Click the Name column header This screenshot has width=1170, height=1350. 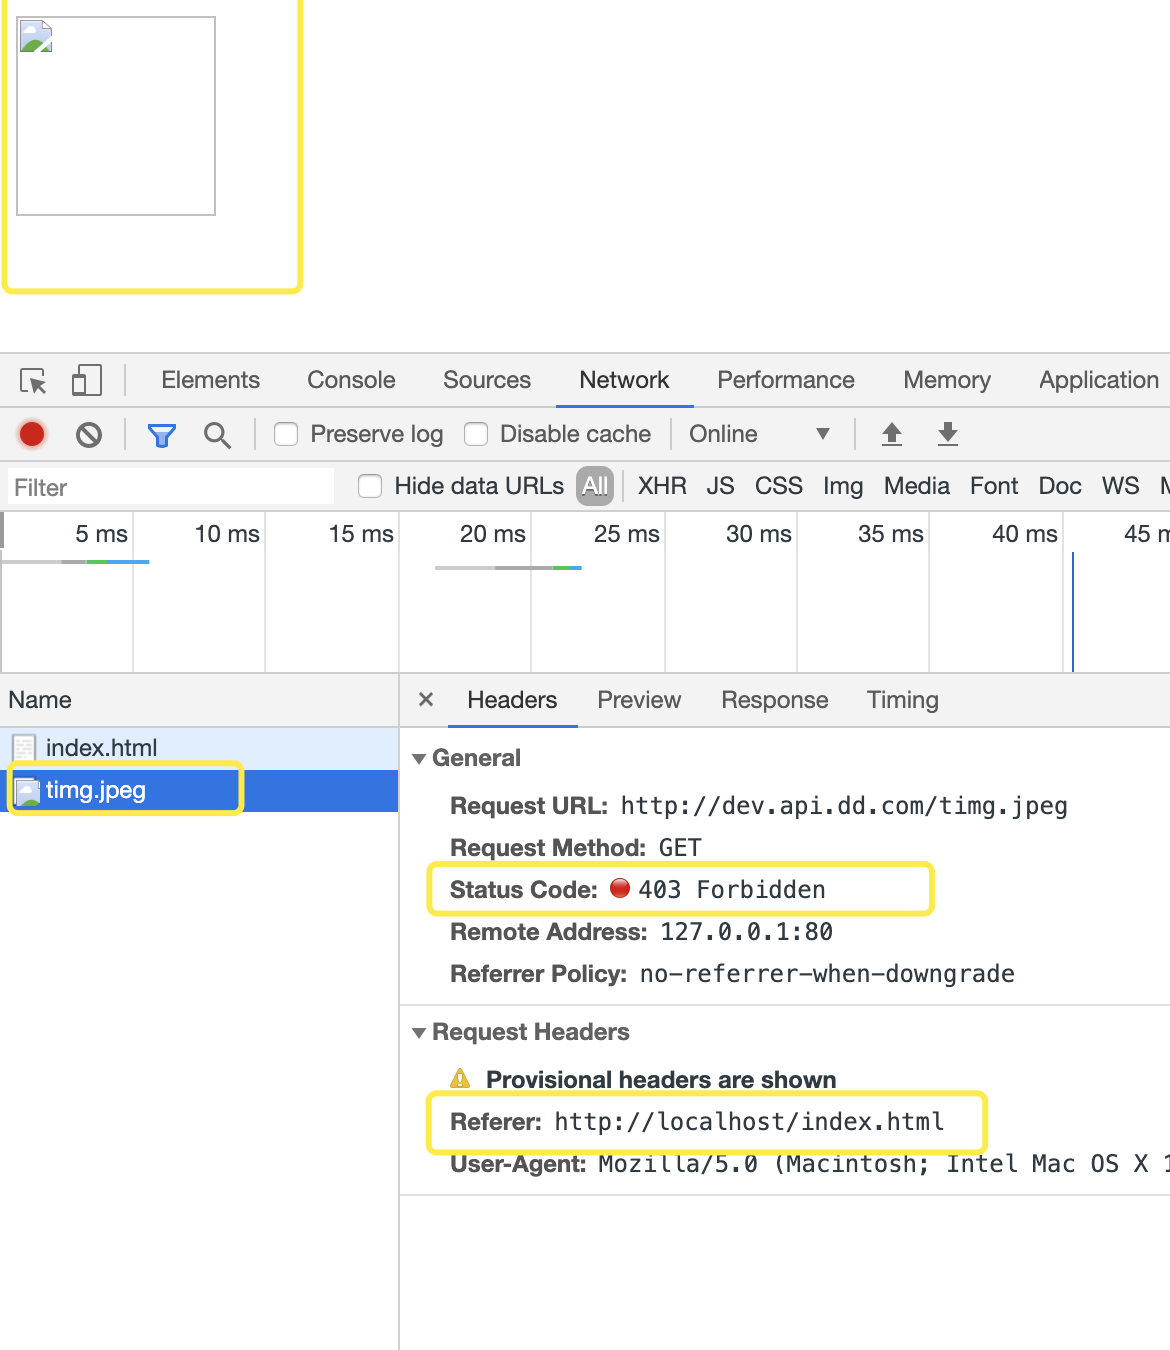[199, 700]
